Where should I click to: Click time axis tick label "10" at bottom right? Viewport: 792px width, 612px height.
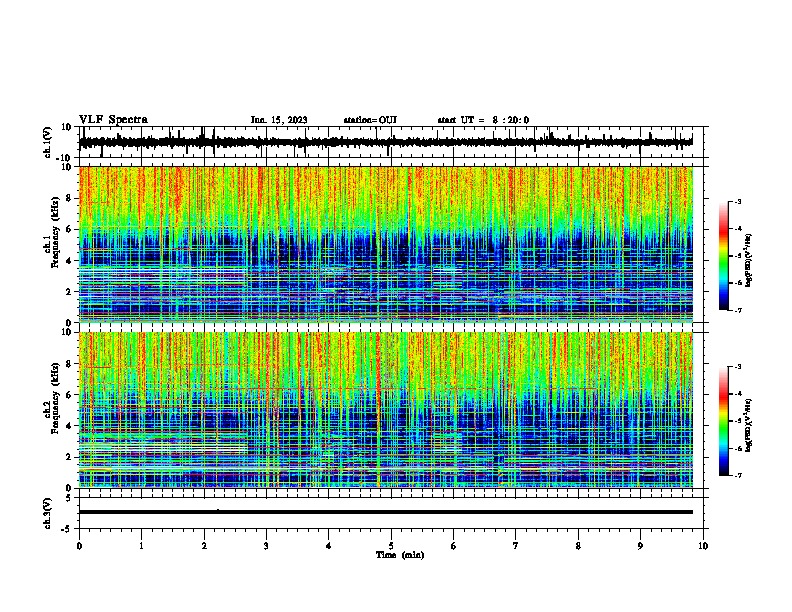(x=703, y=546)
